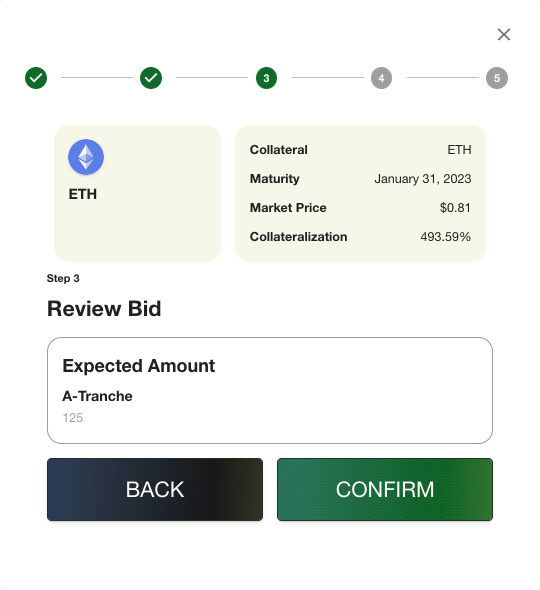Click the Step 3 label text
Screen dimensions: 540x590
(x=63, y=278)
